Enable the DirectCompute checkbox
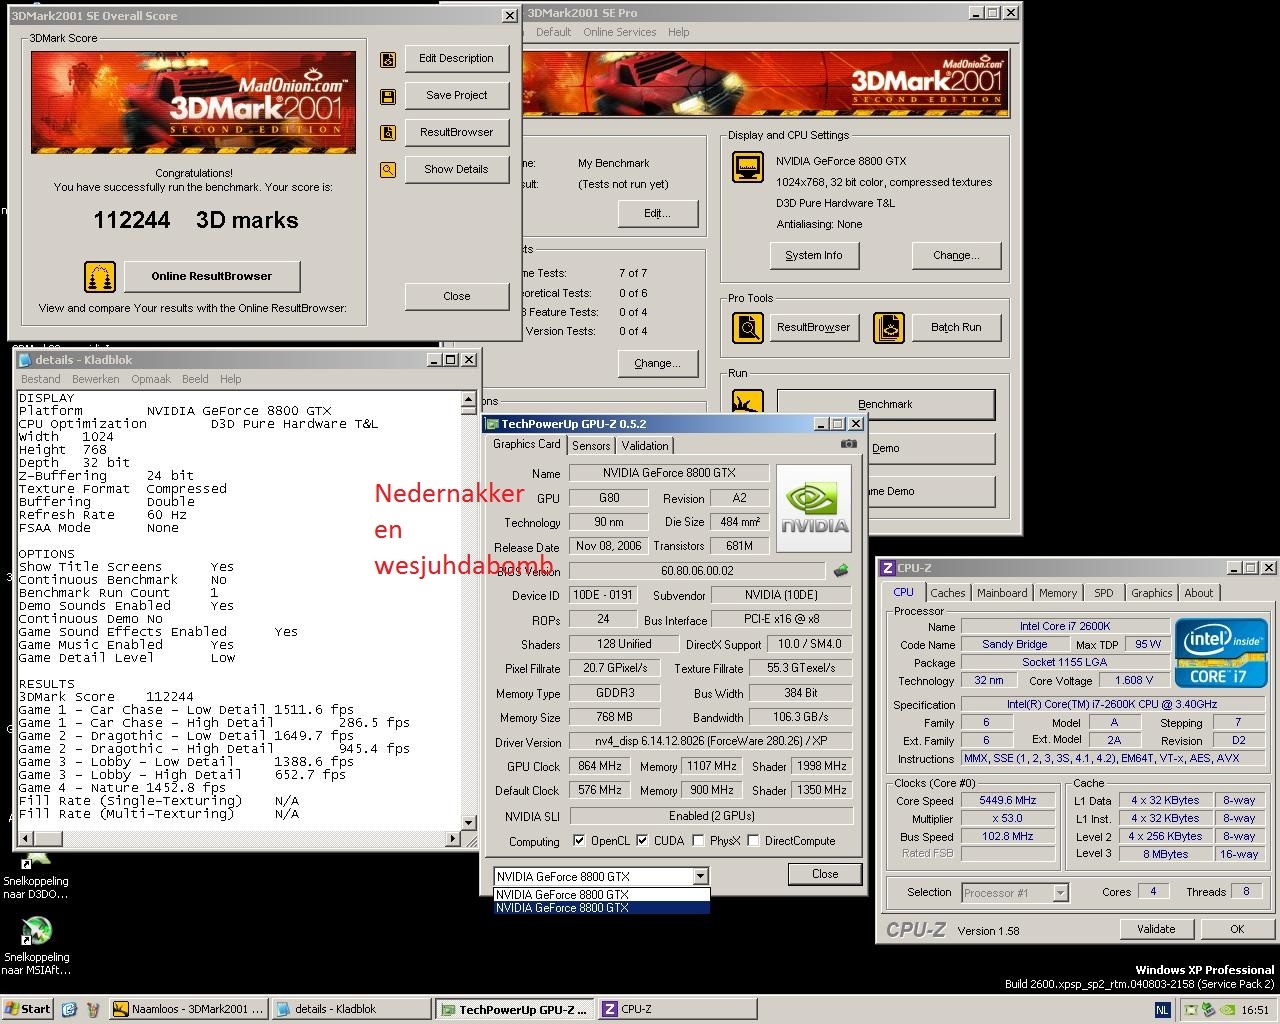 753,841
